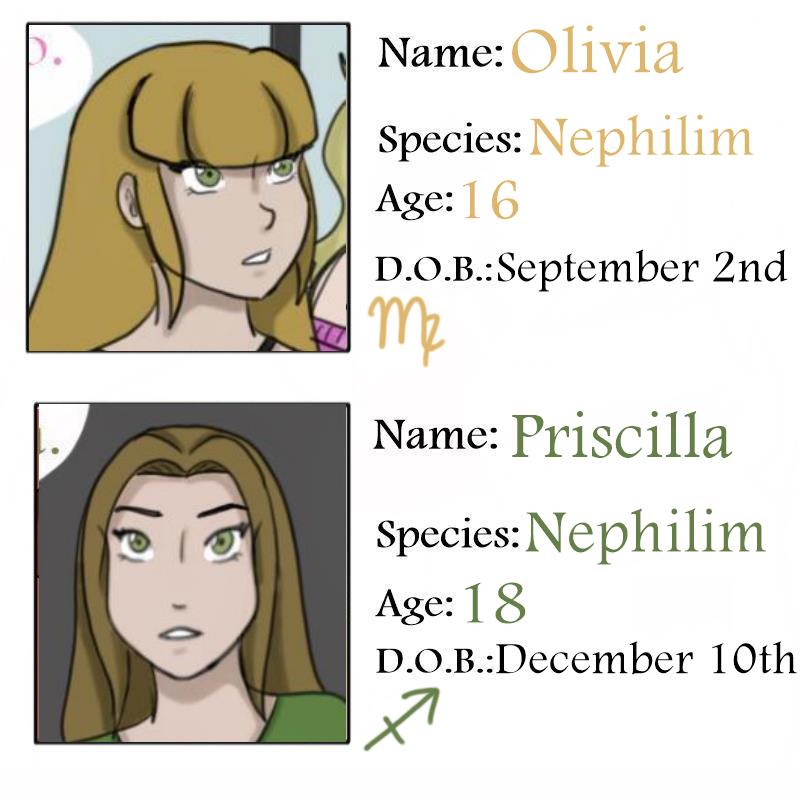Click the Age label above September 2nd
This screenshot has width=800, height=800.
(x=415, y=200)
